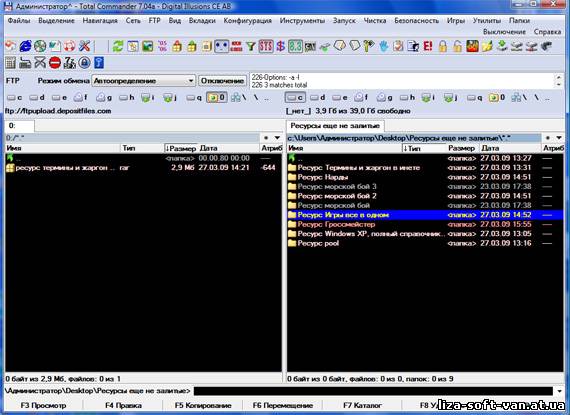570x415 pixels.
Task: Click the crossed envelope toolbar icon
Action: 40,63
